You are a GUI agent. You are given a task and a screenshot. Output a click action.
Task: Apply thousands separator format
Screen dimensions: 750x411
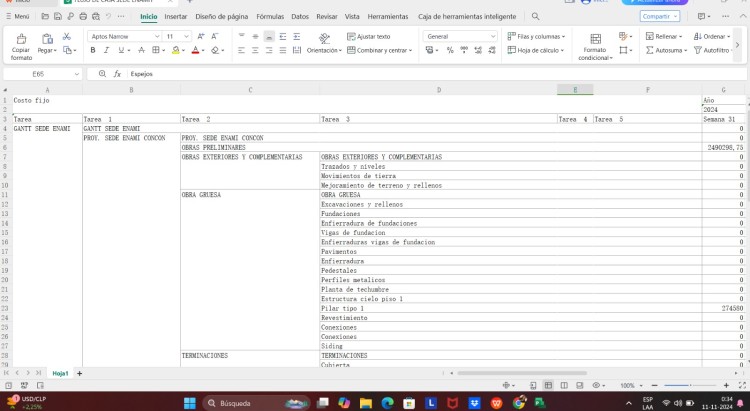464,50
